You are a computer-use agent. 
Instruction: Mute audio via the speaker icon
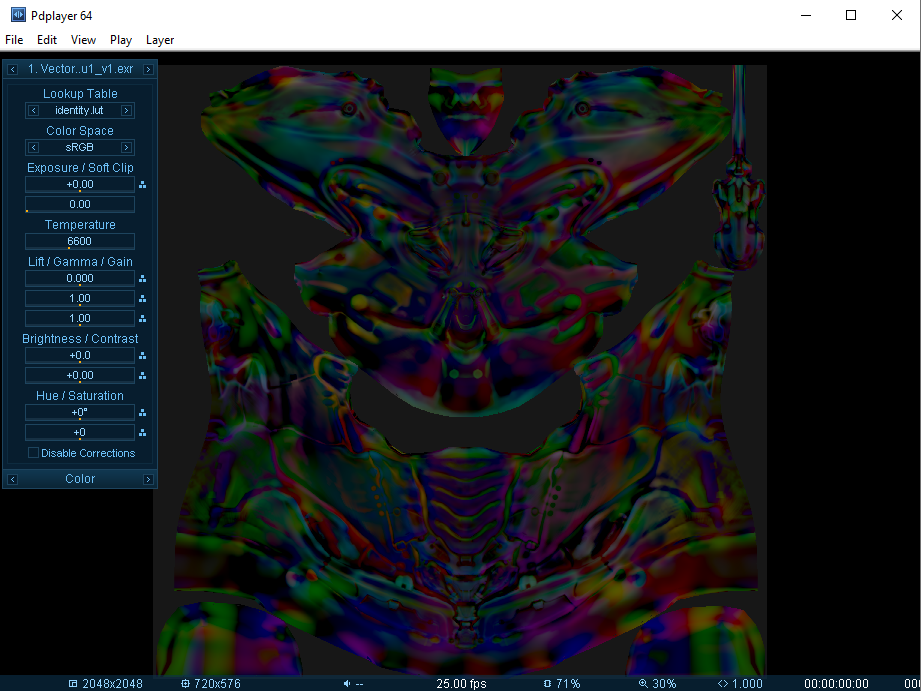pos(347,684)
